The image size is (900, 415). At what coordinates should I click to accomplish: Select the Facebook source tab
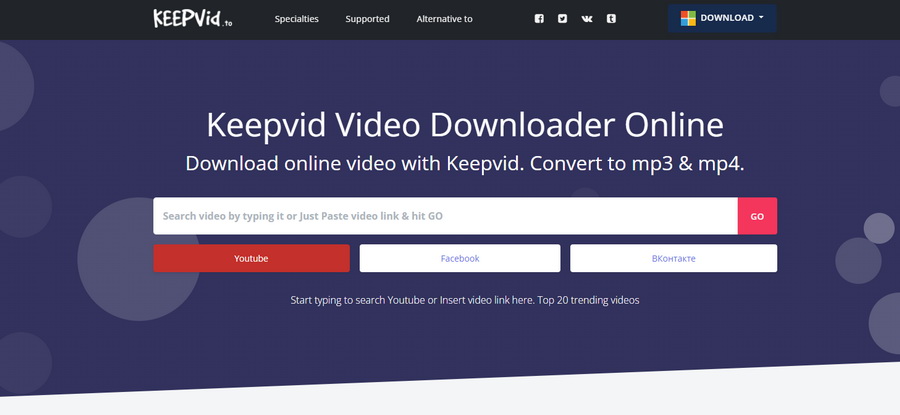(x=460, y=258)
